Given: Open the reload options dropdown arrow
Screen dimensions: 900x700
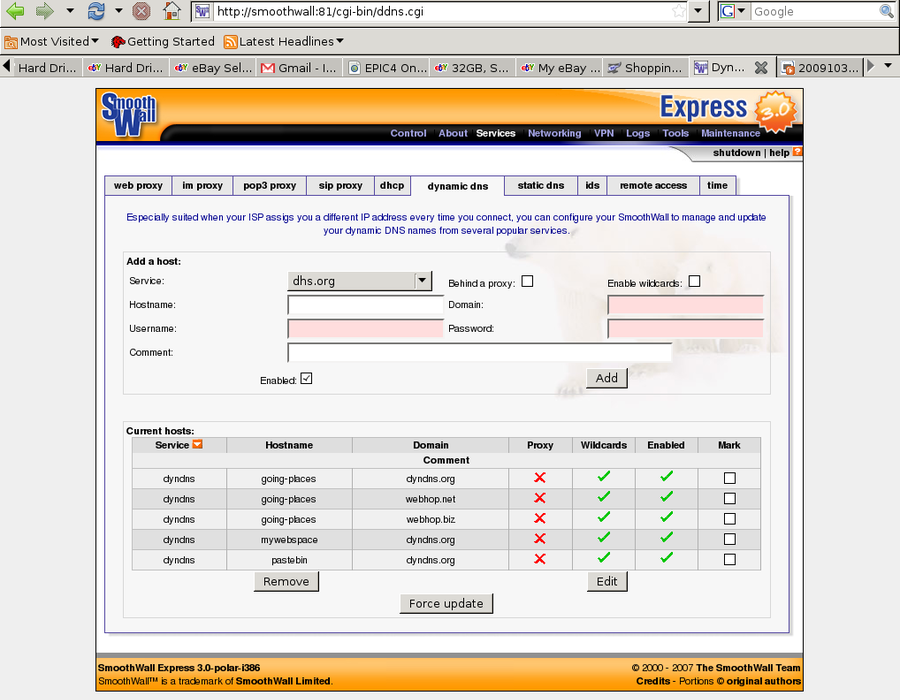Looking at the screenshot, I should tap(119, 10).
